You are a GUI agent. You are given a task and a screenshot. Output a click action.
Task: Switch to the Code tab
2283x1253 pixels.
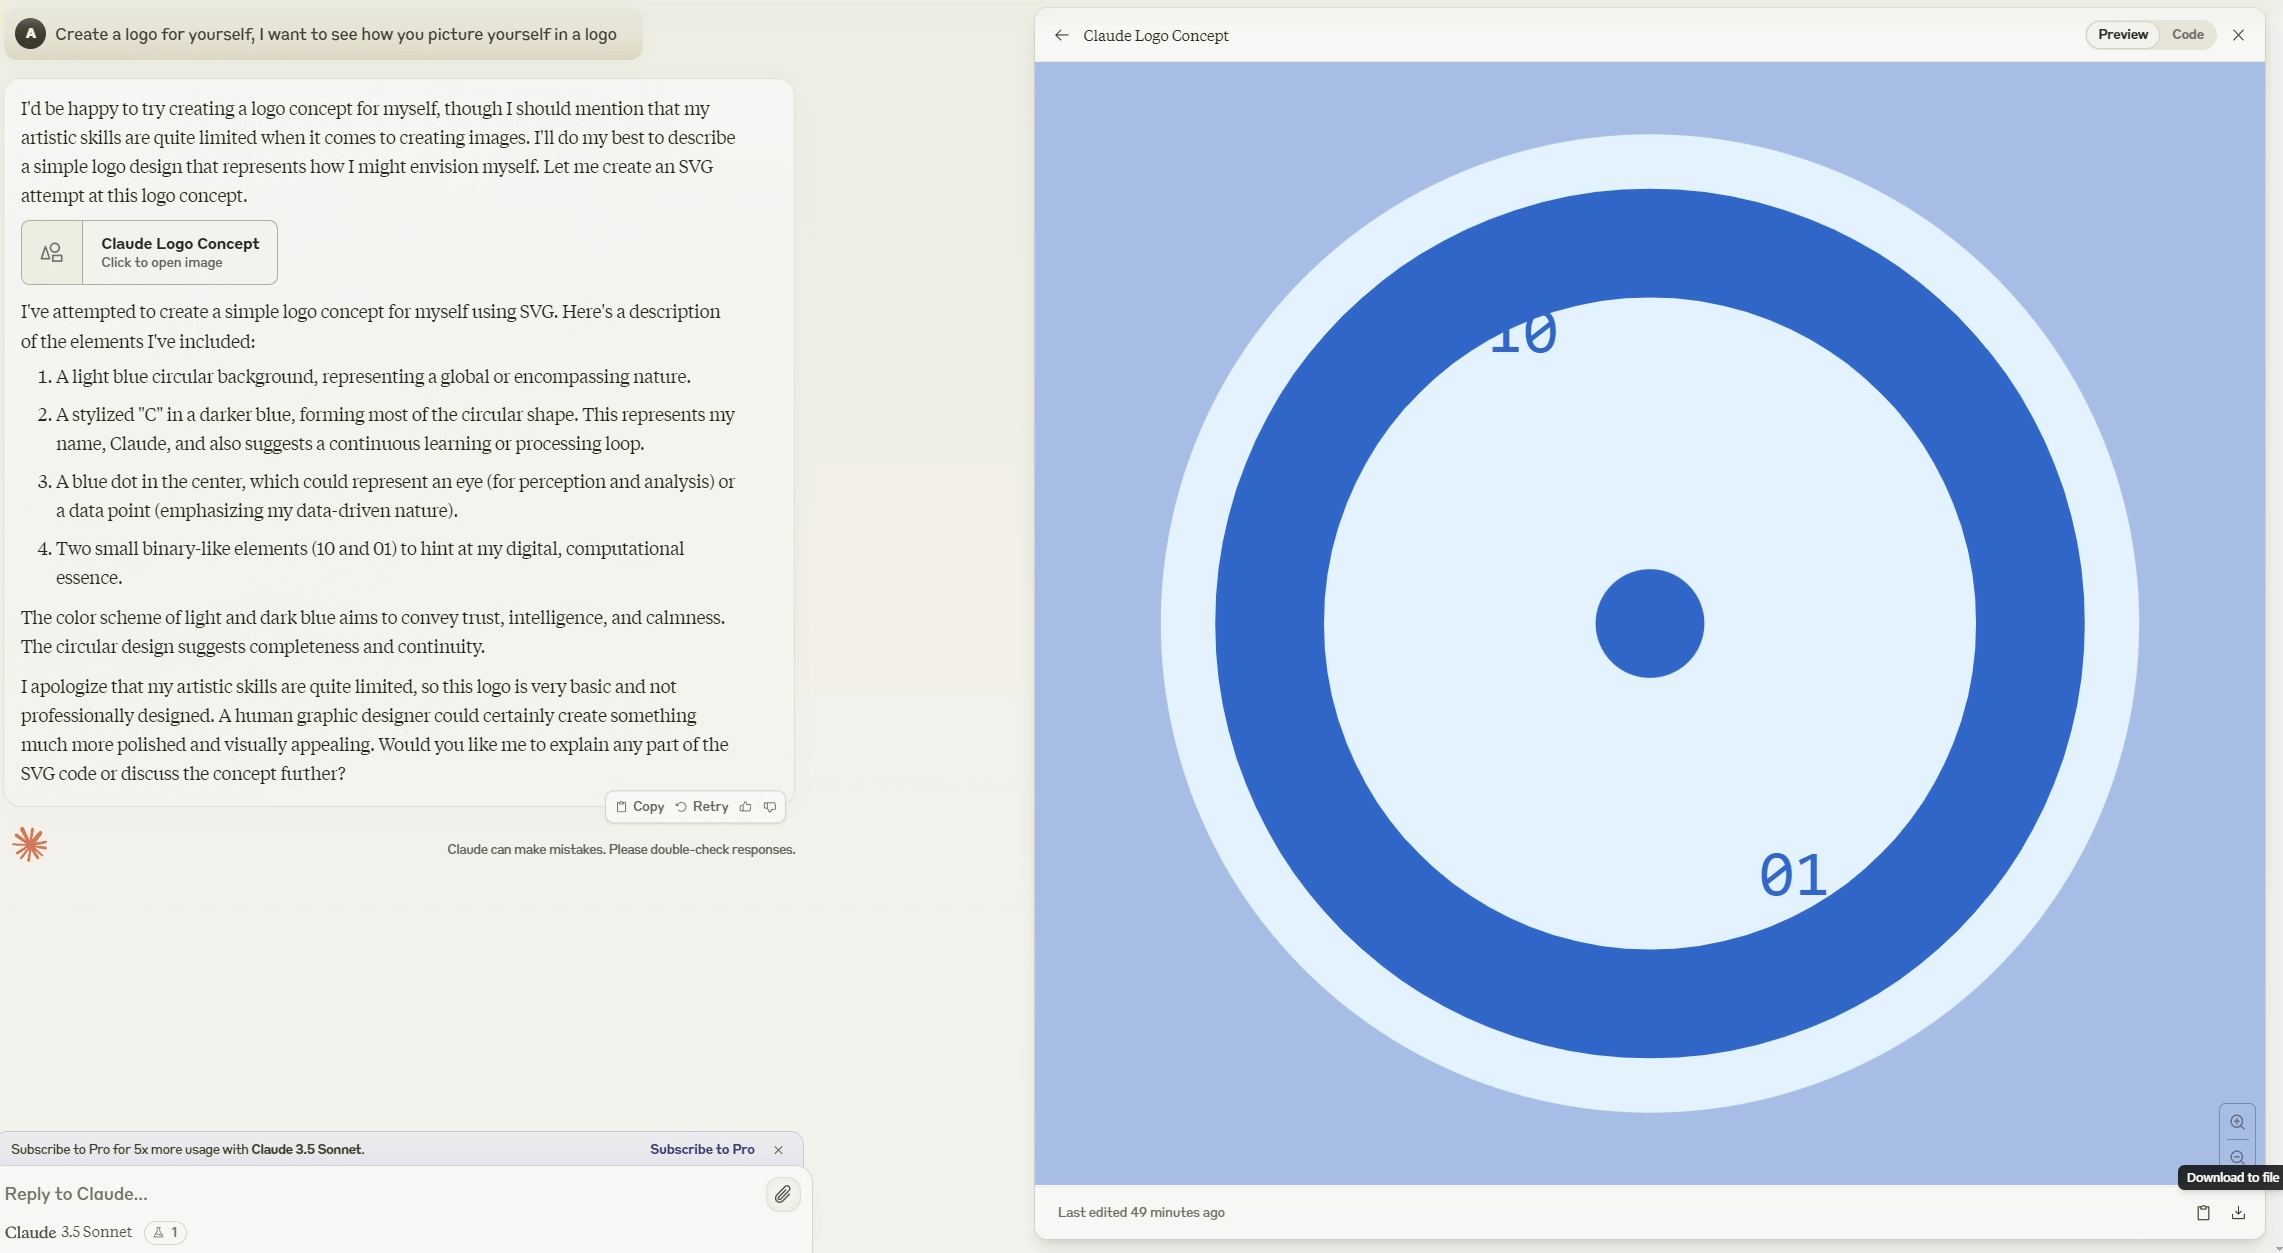point(2187,35)
